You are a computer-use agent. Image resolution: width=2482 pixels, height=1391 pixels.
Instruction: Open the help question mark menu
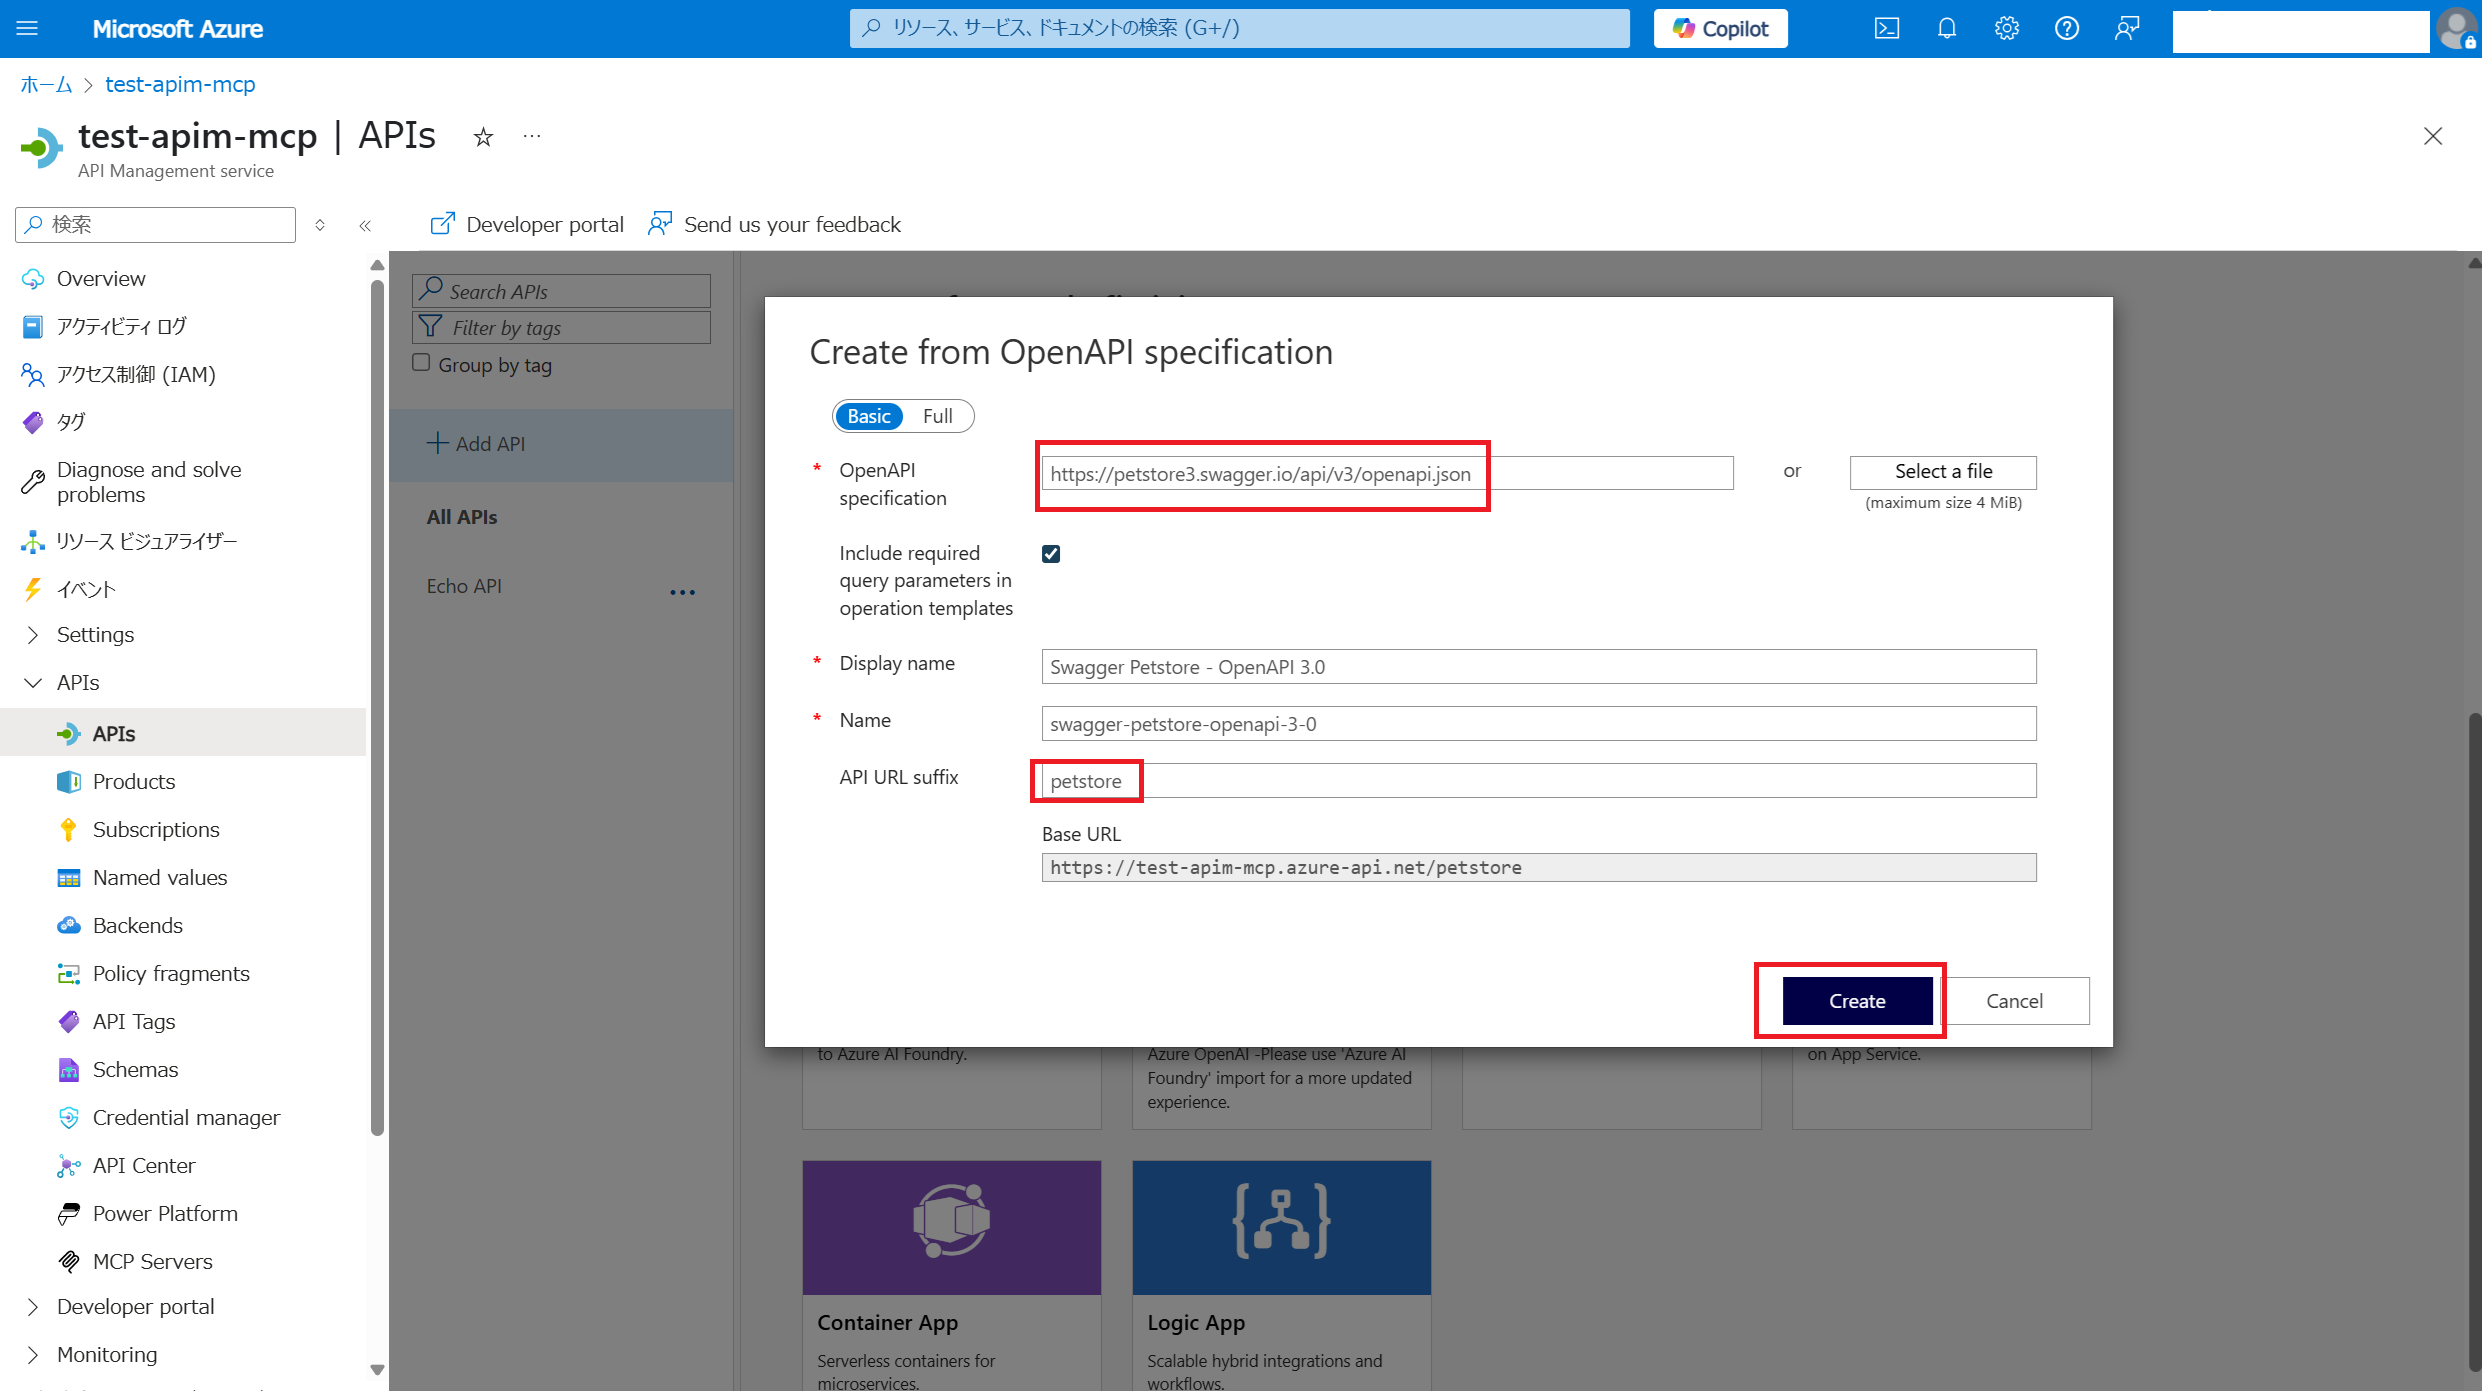(x=2066, y=28)
